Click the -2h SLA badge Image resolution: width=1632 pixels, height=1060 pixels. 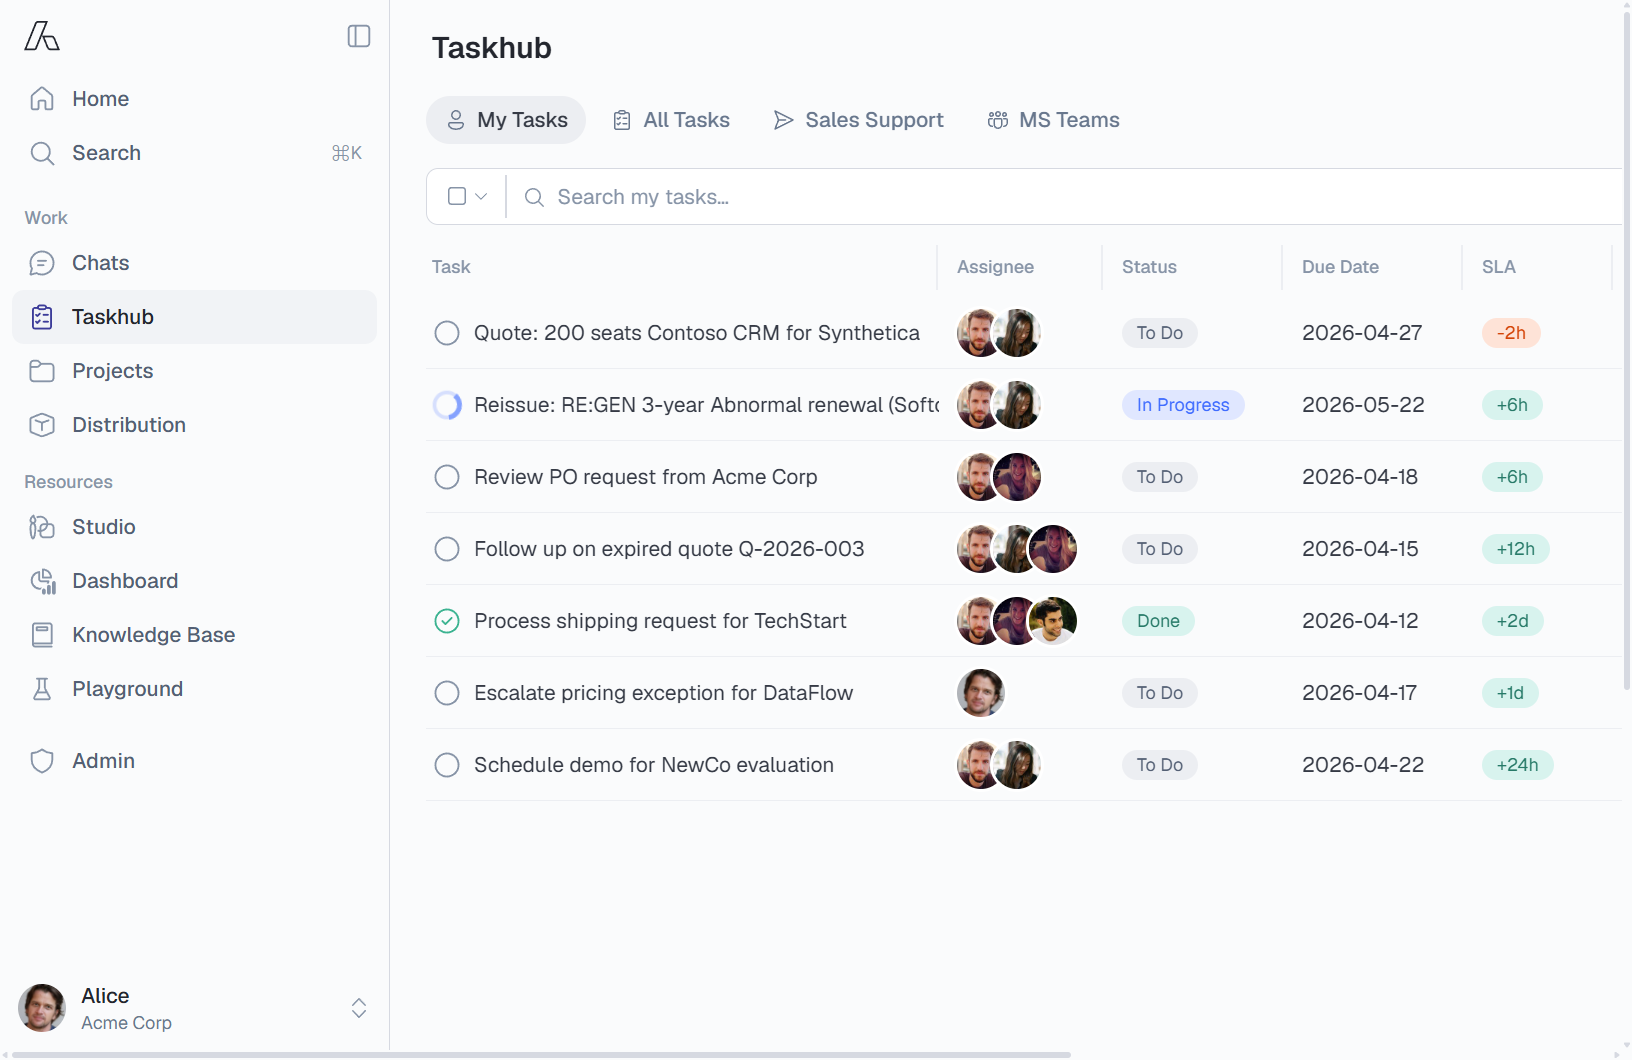[x=1511, y=333]
